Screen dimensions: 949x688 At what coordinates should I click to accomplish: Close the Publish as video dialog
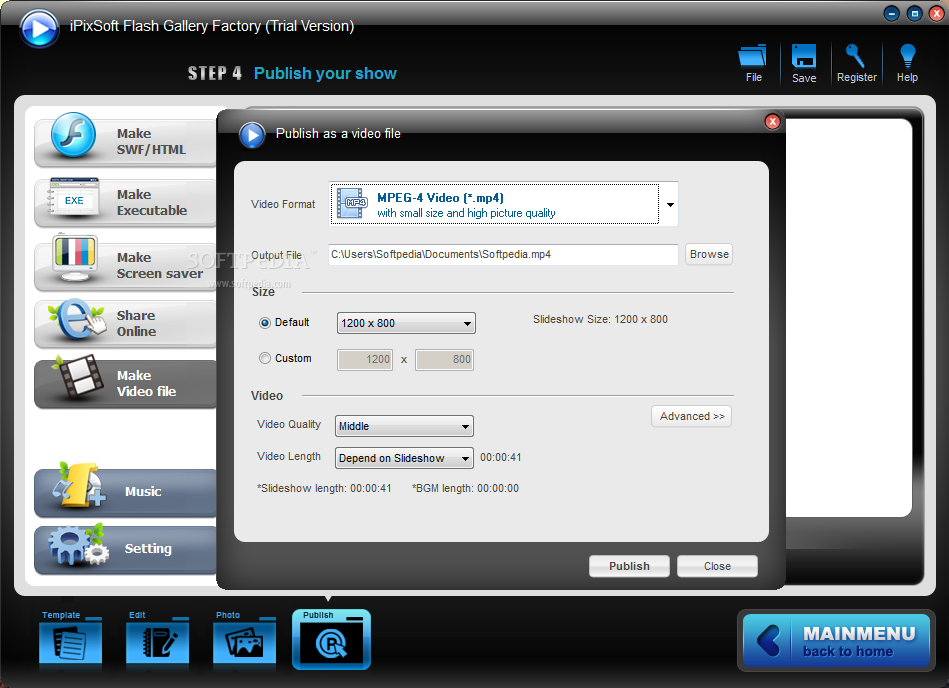[772, 122]
